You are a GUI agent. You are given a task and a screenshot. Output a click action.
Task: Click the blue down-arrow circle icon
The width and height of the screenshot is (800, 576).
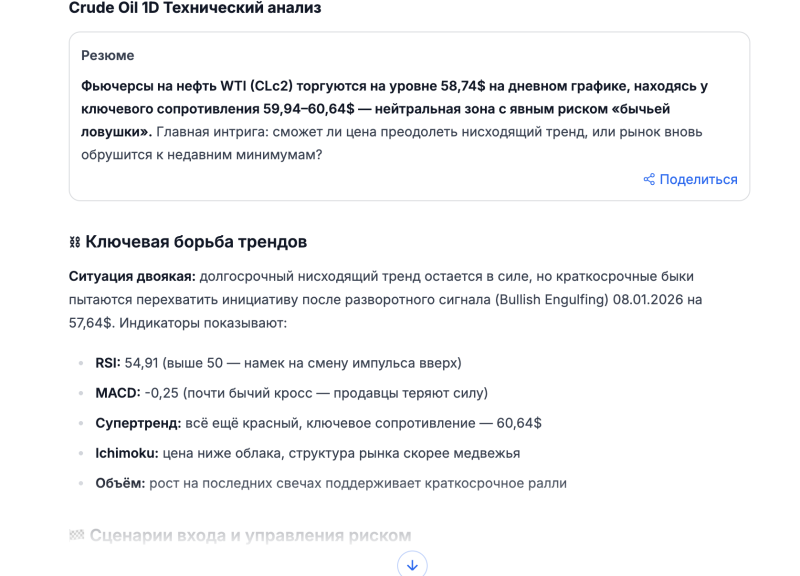411,566
